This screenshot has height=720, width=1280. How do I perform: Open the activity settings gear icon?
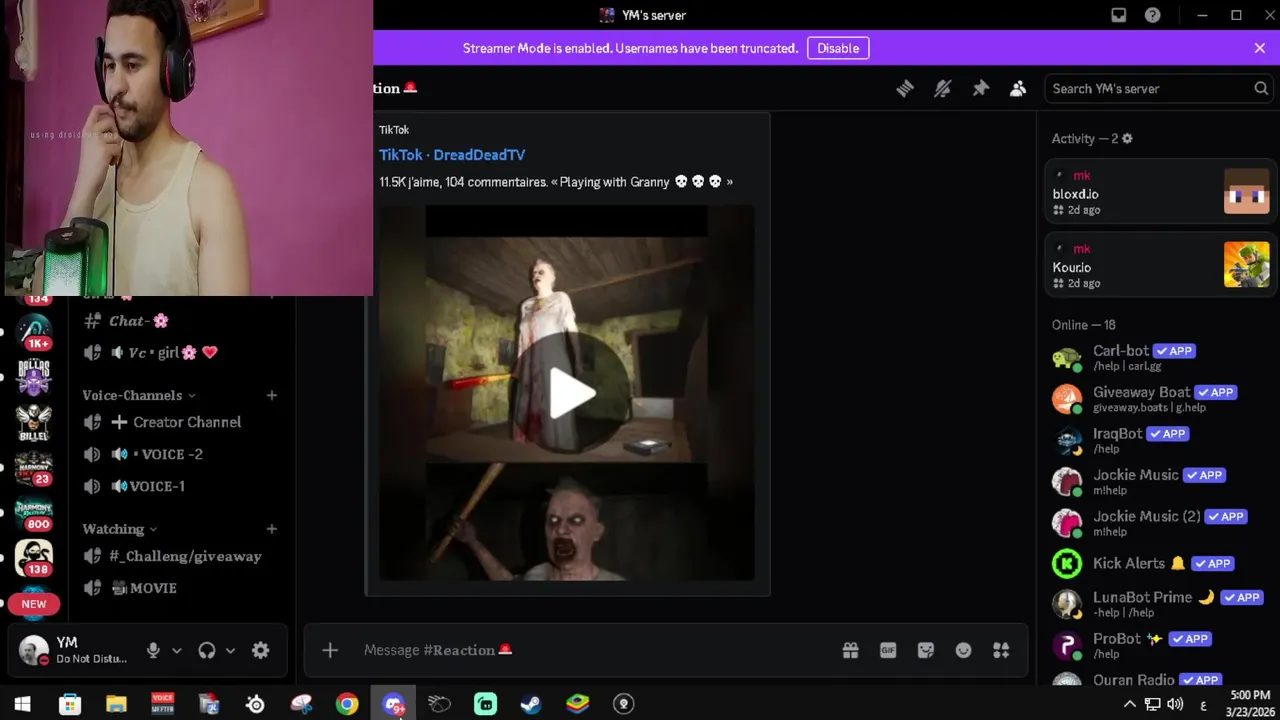[1127, 139]
